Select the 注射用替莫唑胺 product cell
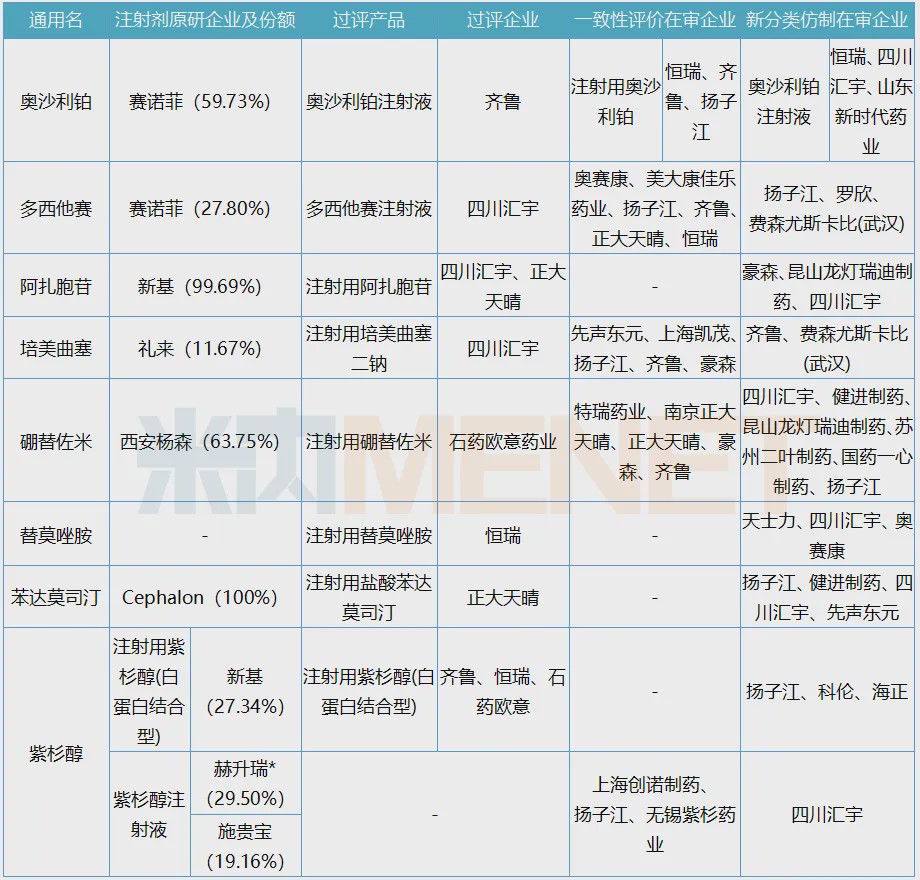 point(369,534)
